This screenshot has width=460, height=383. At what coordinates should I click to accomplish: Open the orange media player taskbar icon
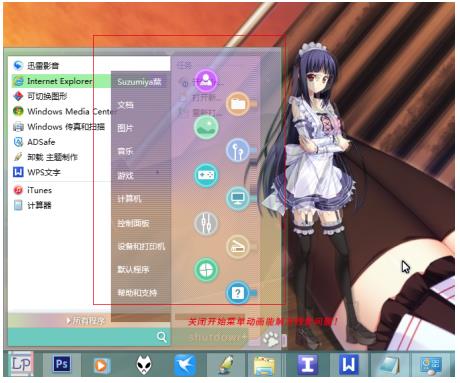pos(101,365)
